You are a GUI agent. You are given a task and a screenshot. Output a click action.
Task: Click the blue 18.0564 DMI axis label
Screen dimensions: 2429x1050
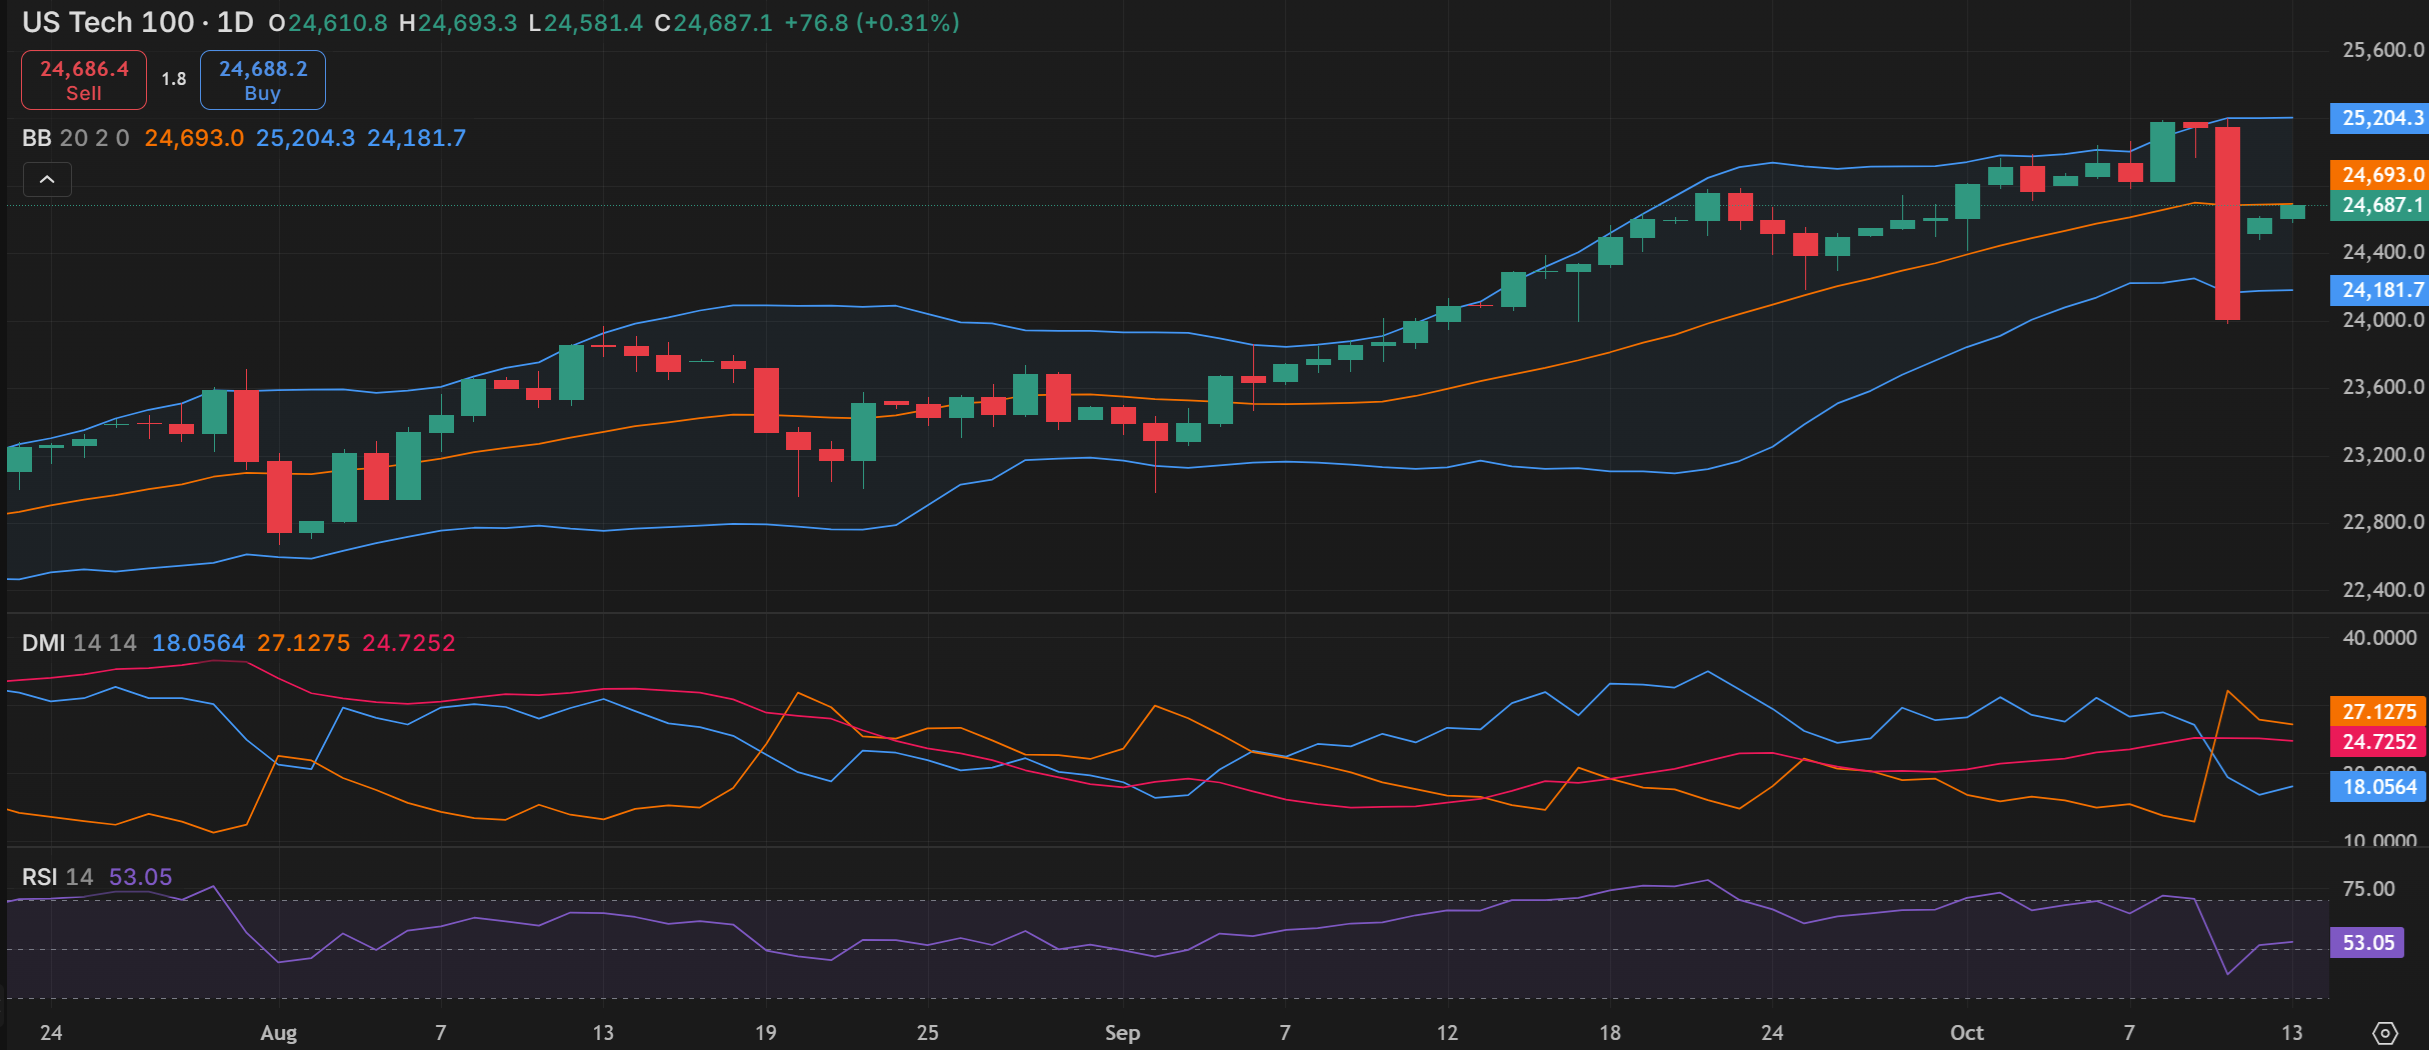pos(2379,787)
